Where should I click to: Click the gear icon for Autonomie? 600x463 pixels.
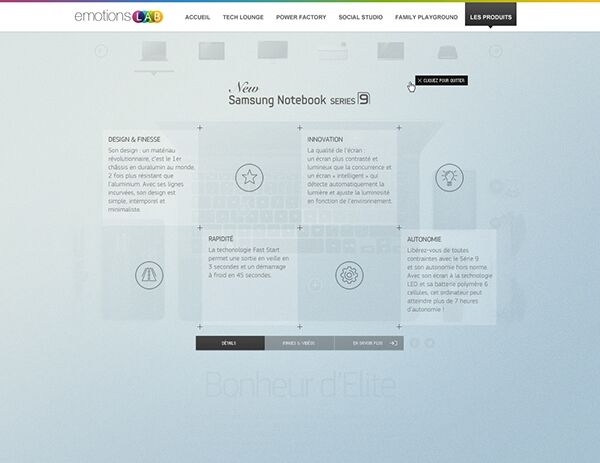point(349,275)
